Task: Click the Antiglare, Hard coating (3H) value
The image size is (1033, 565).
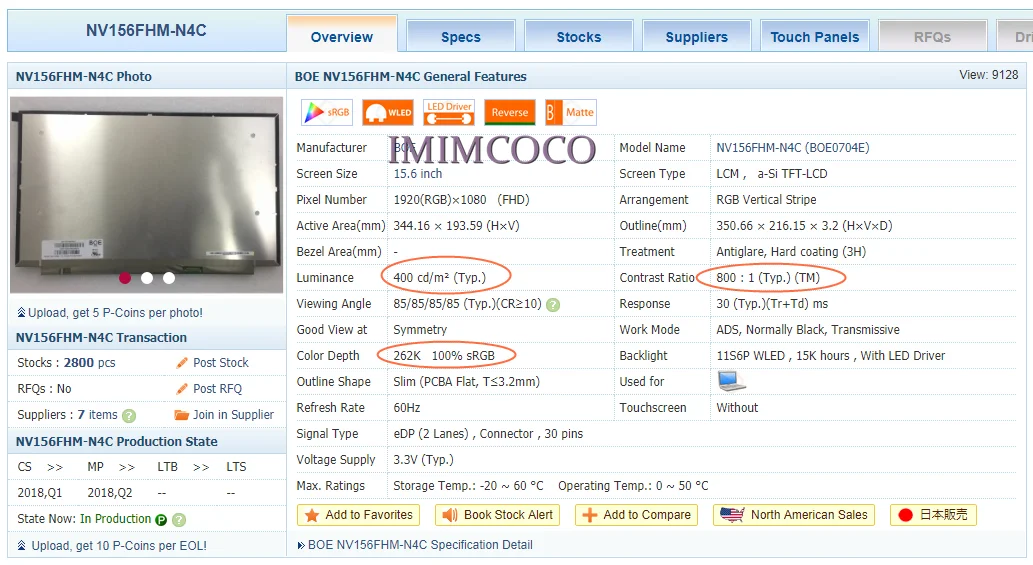Action: (791, 252)
